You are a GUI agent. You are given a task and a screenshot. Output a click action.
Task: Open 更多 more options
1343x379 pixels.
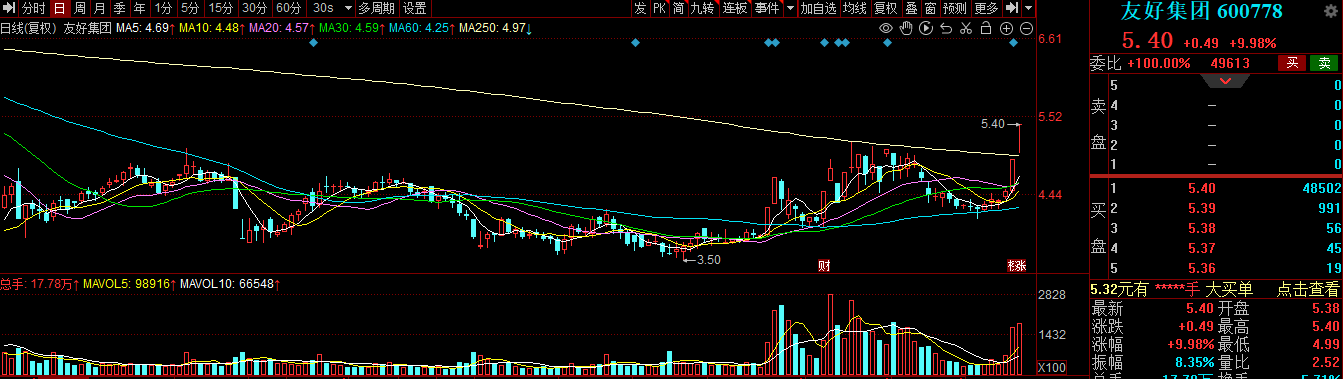click(x=986, y=8)
